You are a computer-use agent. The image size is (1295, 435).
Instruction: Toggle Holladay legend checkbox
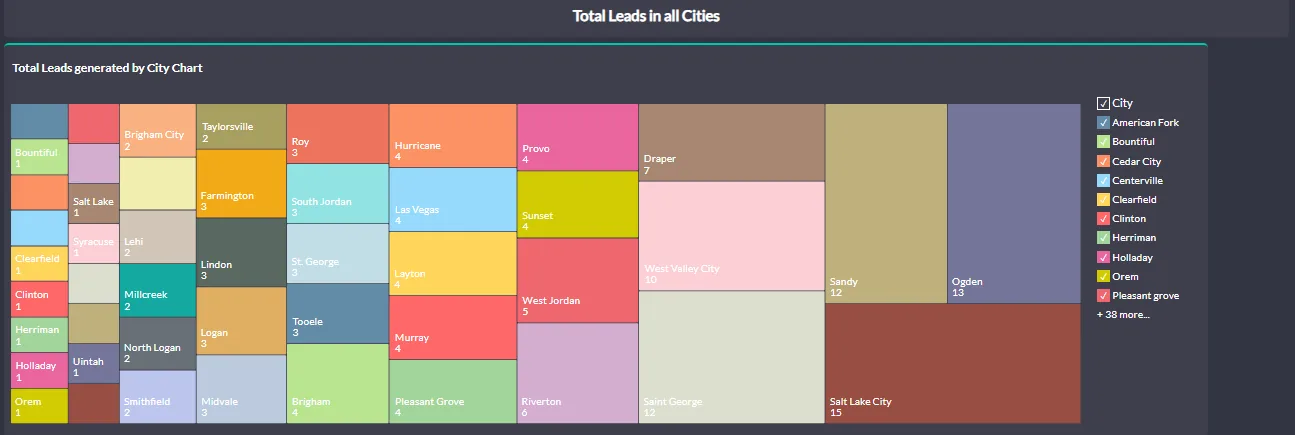[x=1103, y=257]
